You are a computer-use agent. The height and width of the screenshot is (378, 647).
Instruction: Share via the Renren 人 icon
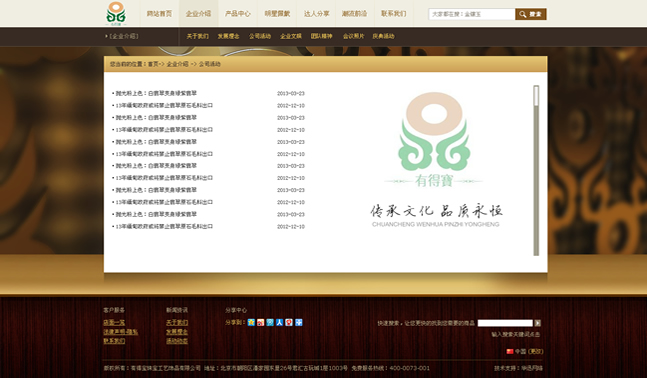[x=279, y=322]
